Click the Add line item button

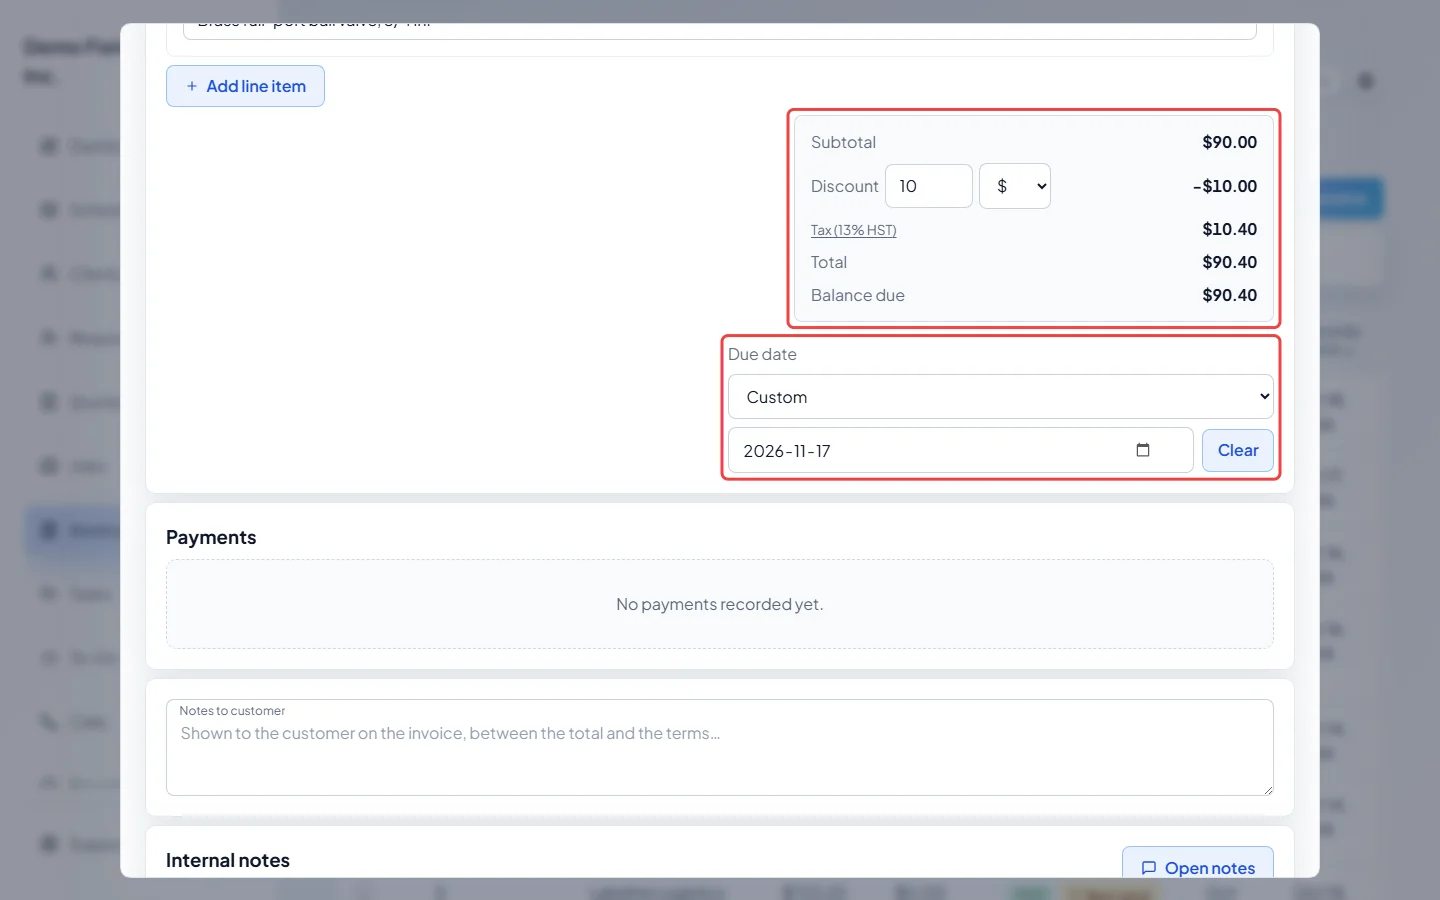tap(245, 86)
